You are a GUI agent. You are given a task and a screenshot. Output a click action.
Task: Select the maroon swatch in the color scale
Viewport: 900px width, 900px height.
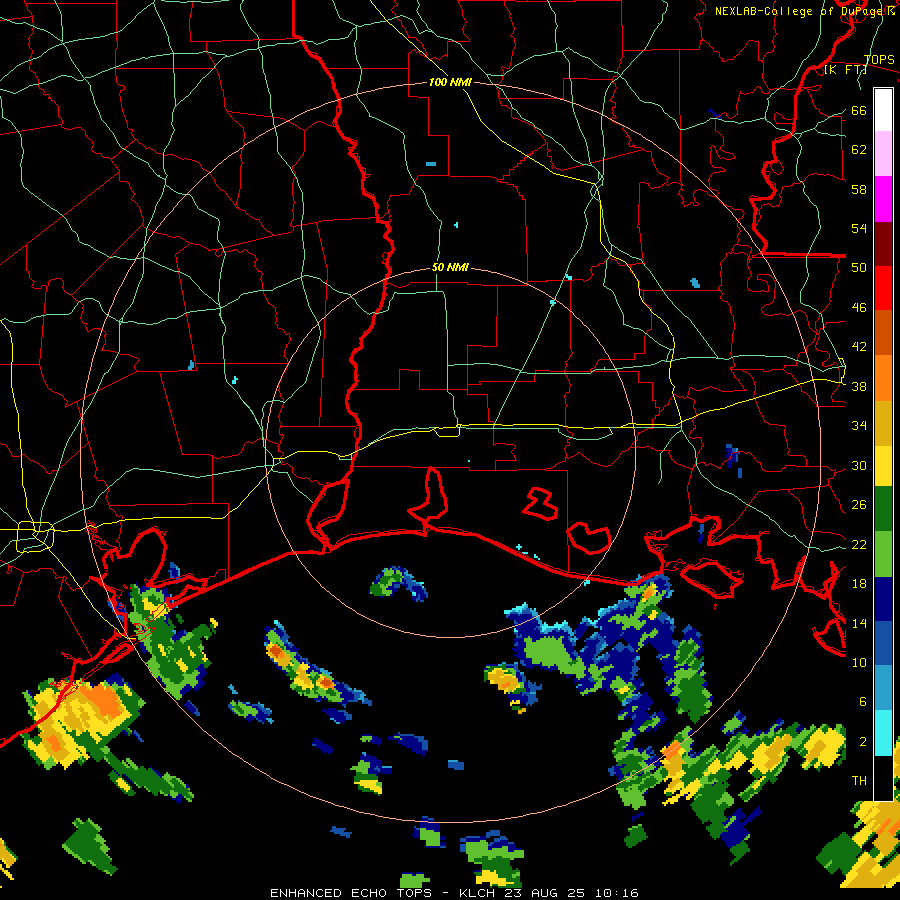click(x=883, y=244)
